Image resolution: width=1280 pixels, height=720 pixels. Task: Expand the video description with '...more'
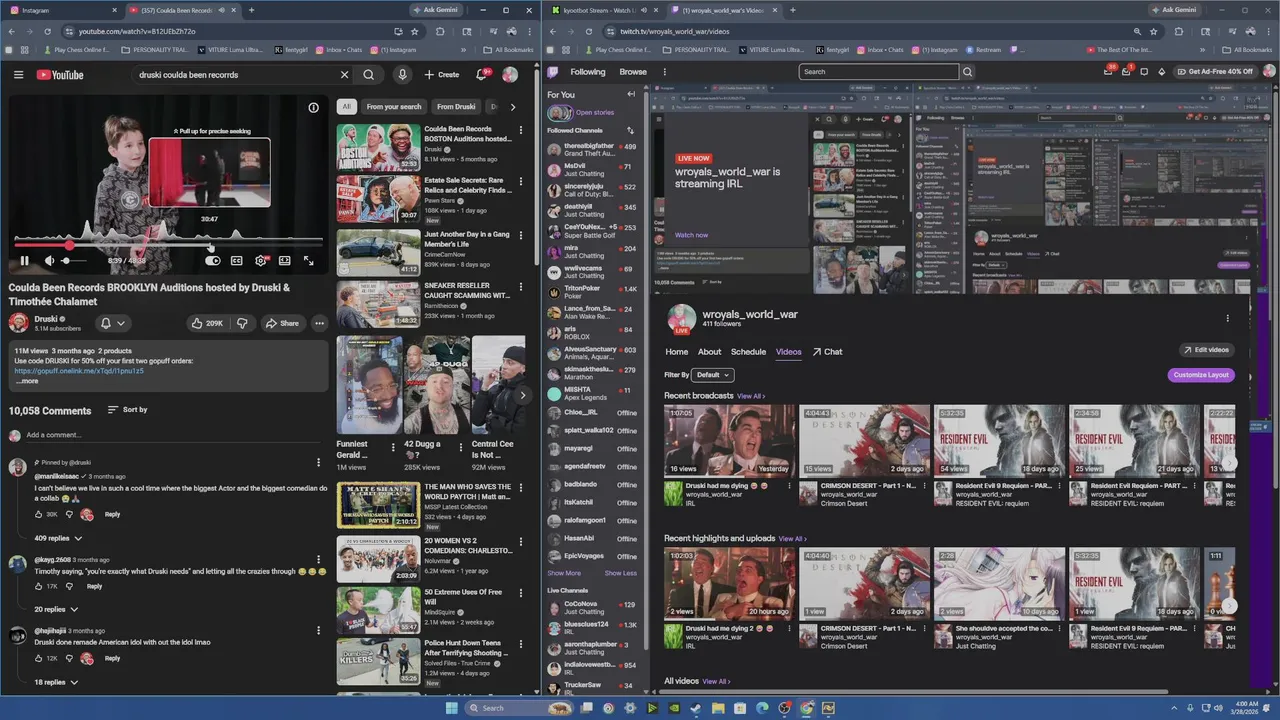tap(27, 381)
